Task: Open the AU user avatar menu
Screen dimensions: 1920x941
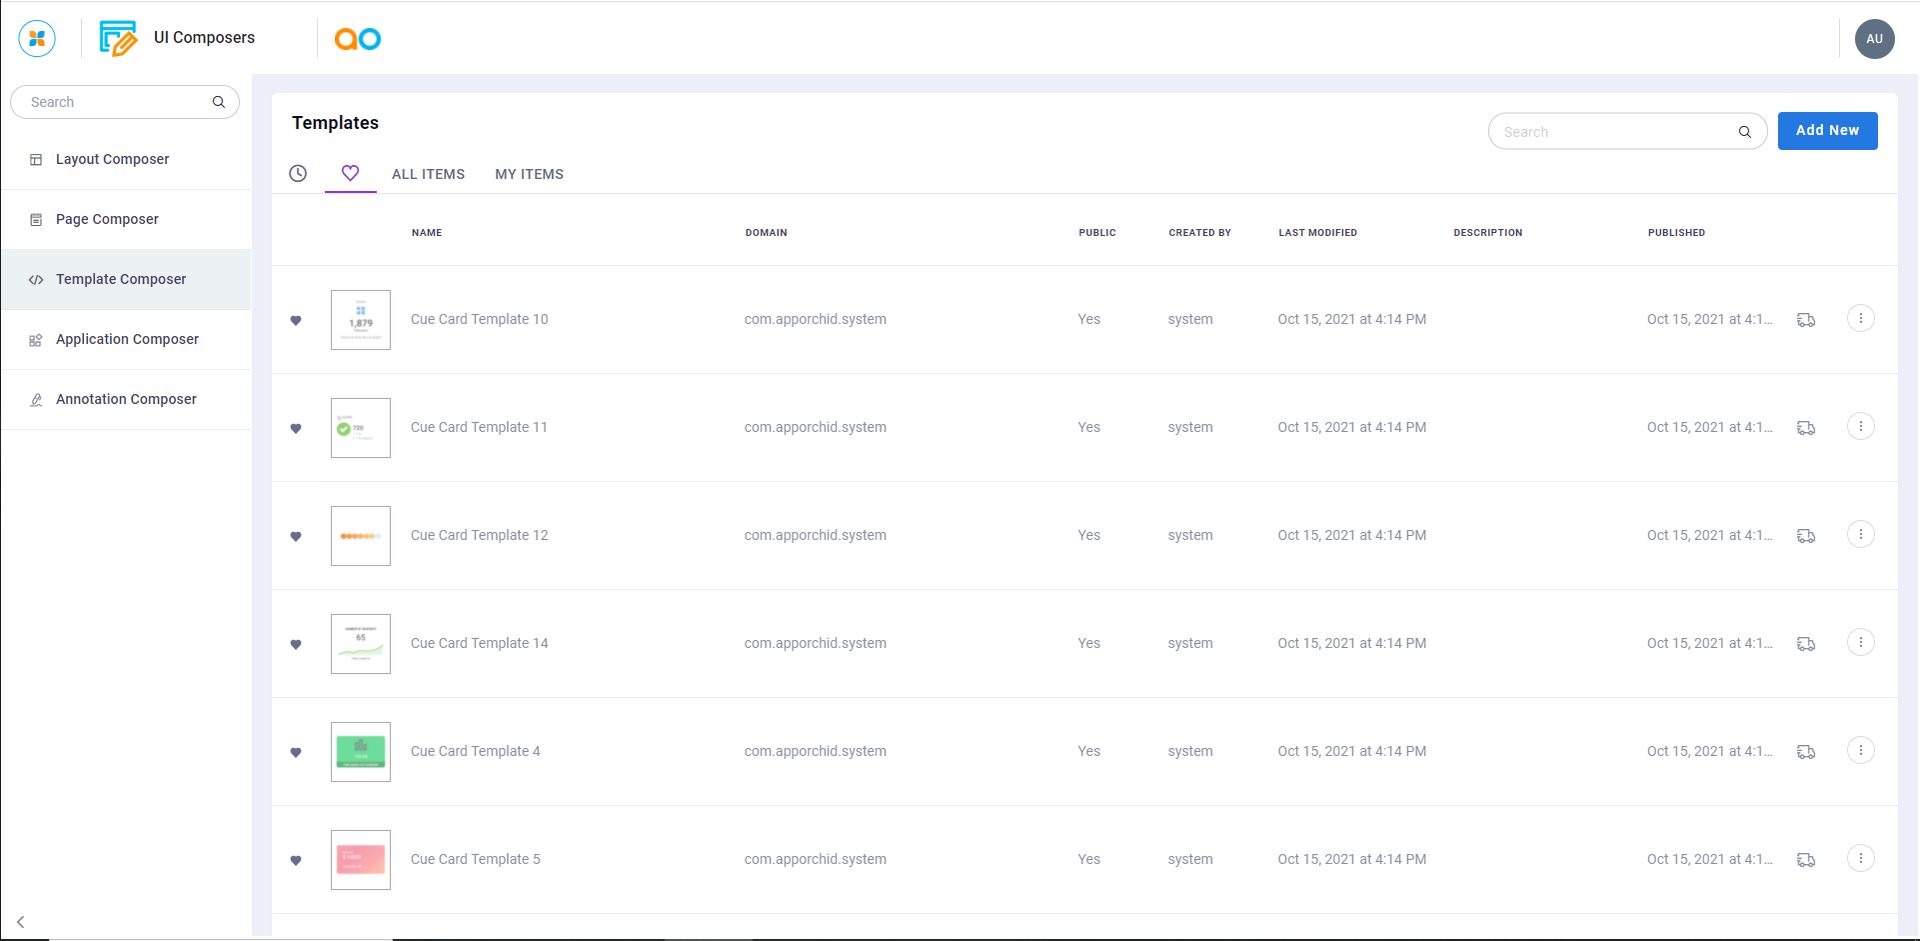Action: (1874, 39)
